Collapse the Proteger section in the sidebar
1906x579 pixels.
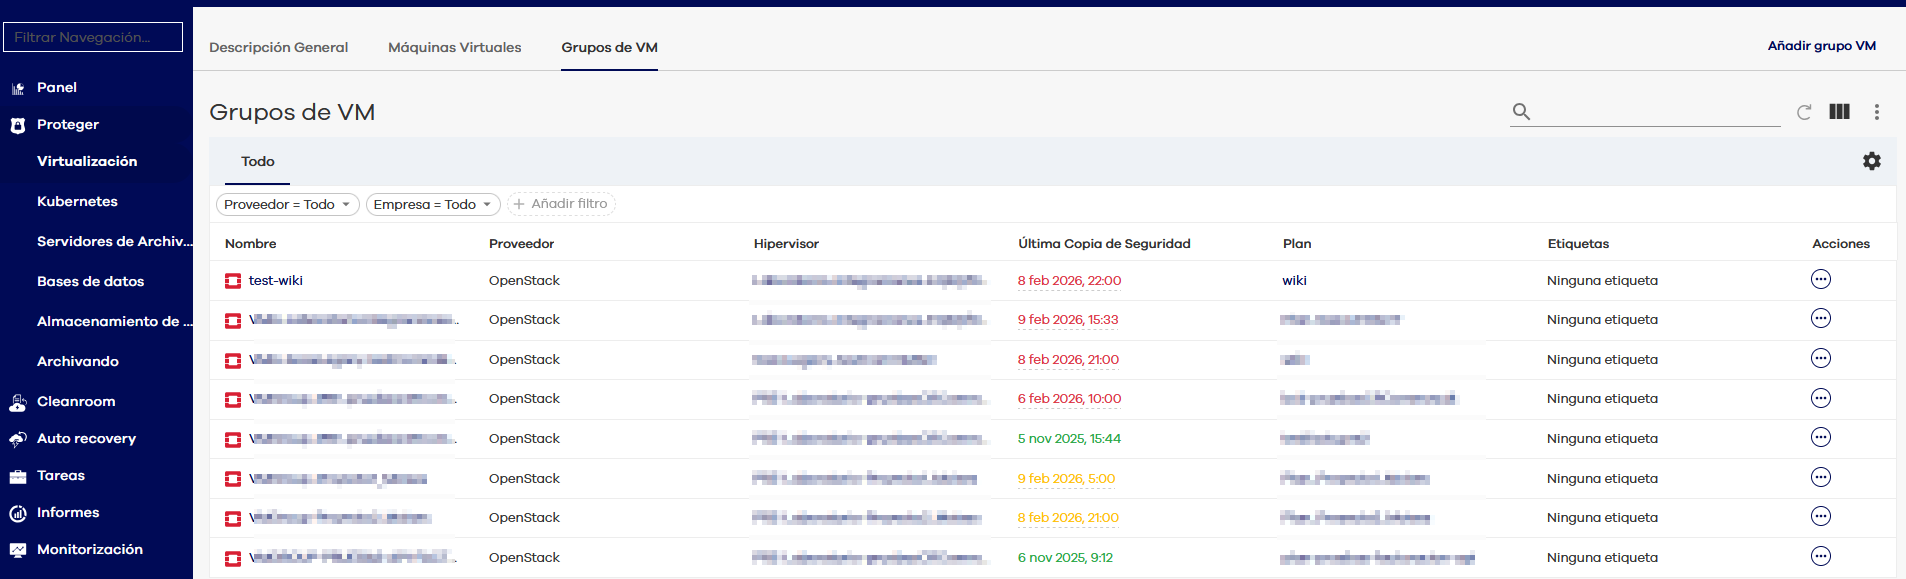pos(68,125)
